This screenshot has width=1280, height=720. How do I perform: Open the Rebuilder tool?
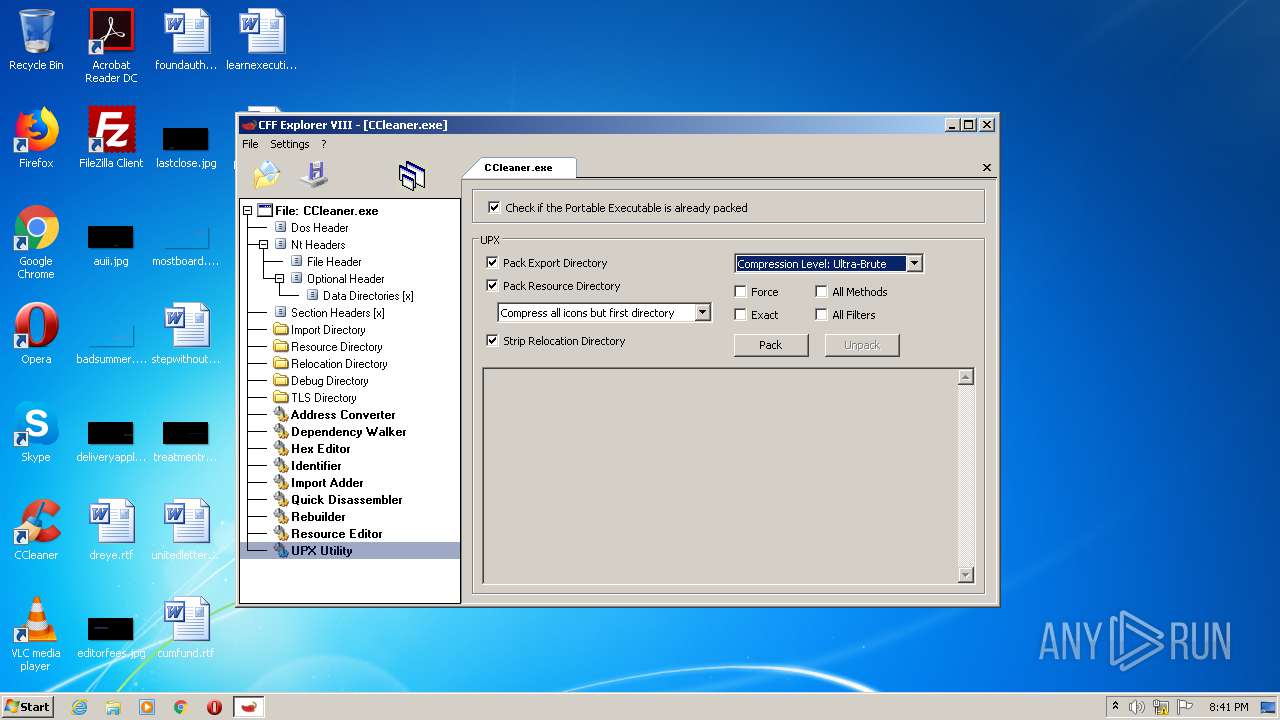pyautogui.click(x=318, y=517)
